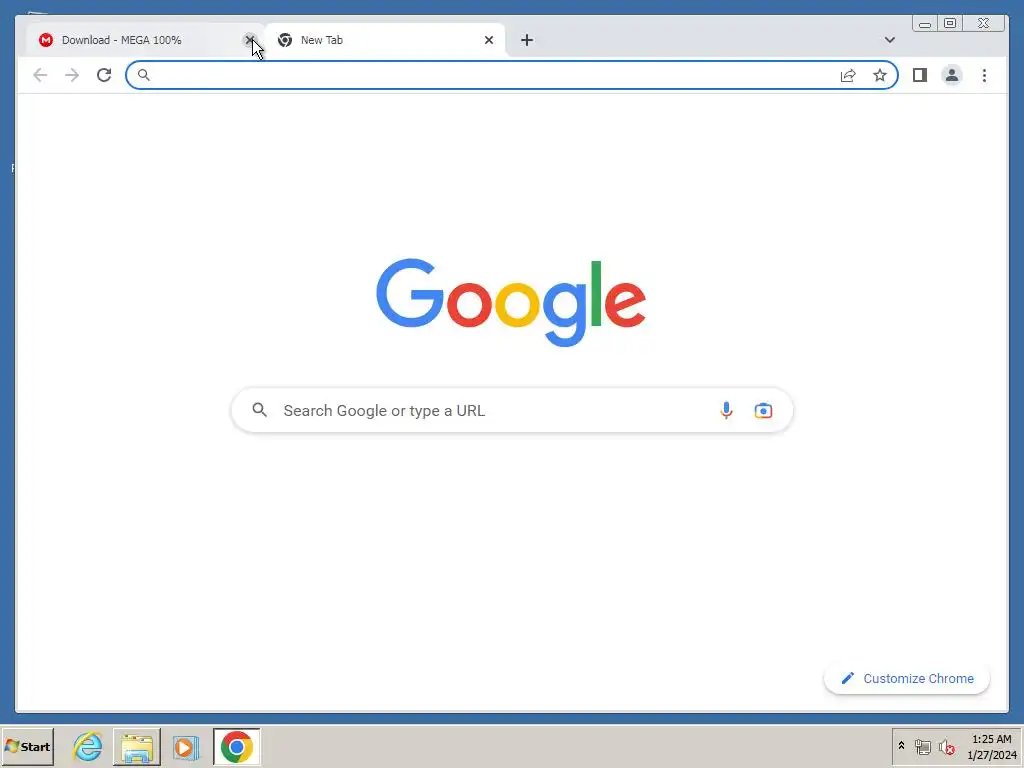Click the magnifier icon in Google search box

(x=260, y=410)
